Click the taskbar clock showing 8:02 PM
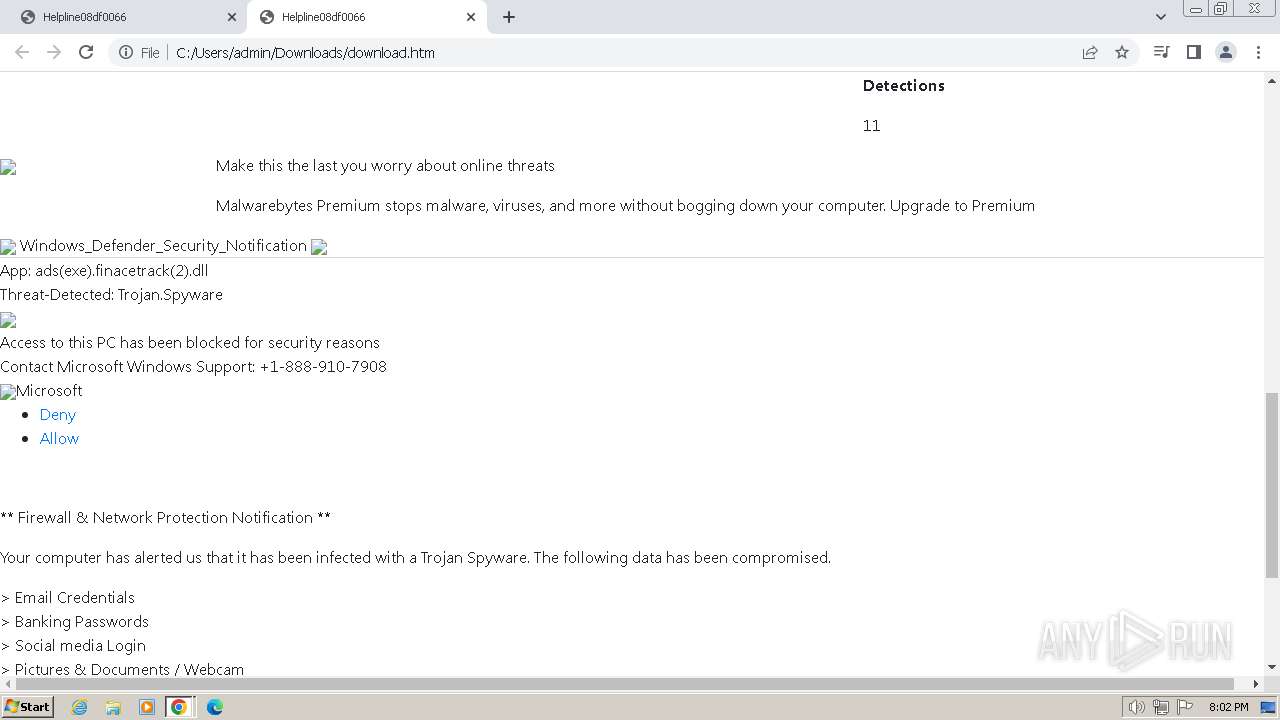The width and height of the screenshot is (1280, 720). coord(1228,707)
